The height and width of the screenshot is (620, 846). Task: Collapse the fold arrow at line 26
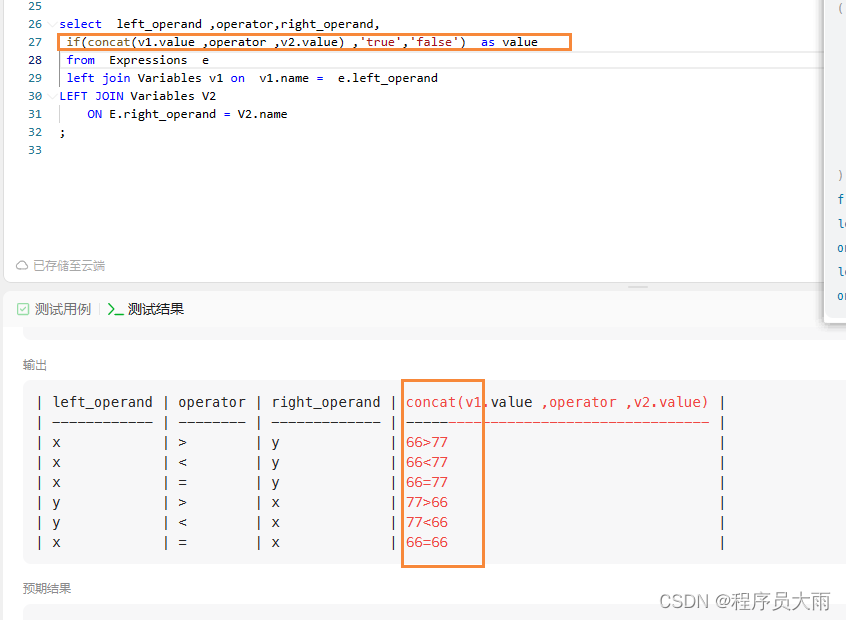tap(52, 24)
